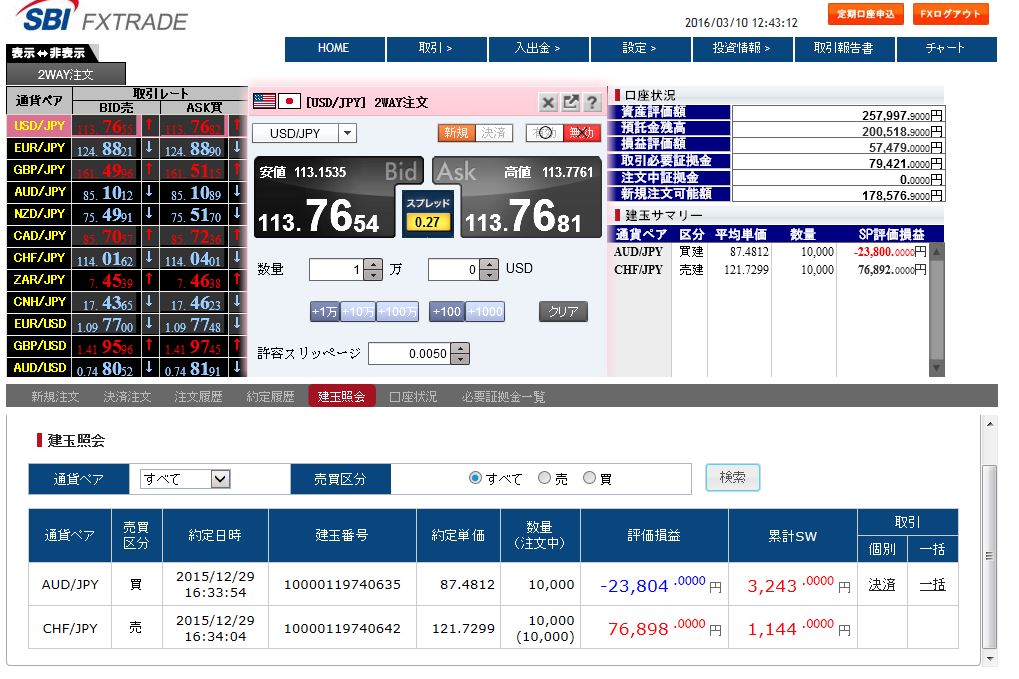Switch to 約定履歴 tab
The width and height of the screenshot is (1019, 679).
tap(270, 396)
